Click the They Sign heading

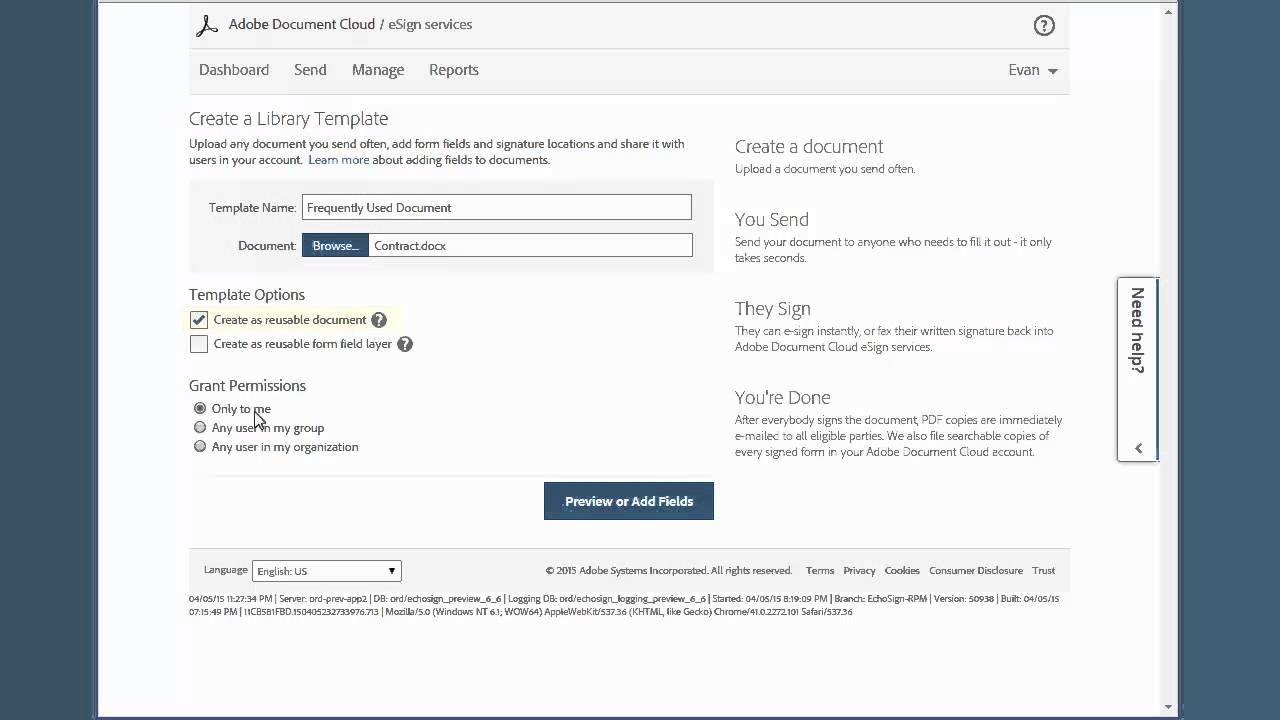pyautogui.click(x=772, y=309)
